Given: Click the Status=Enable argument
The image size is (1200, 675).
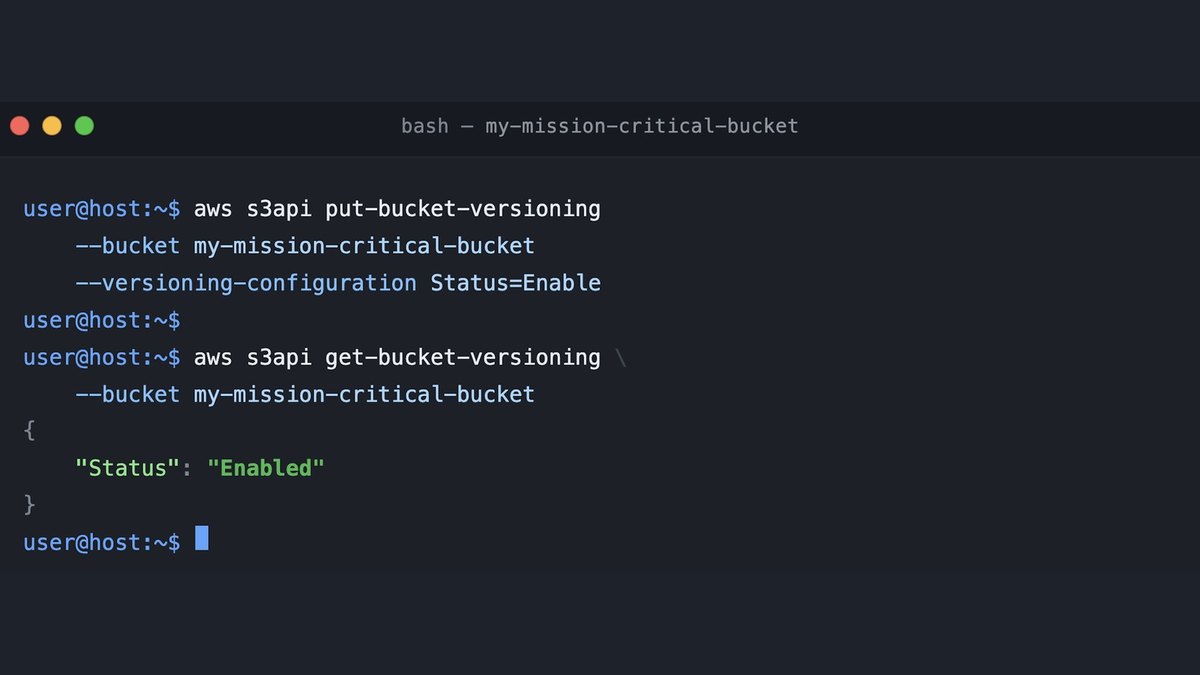Looking at the screenshot, I should (x=516, y=283).
